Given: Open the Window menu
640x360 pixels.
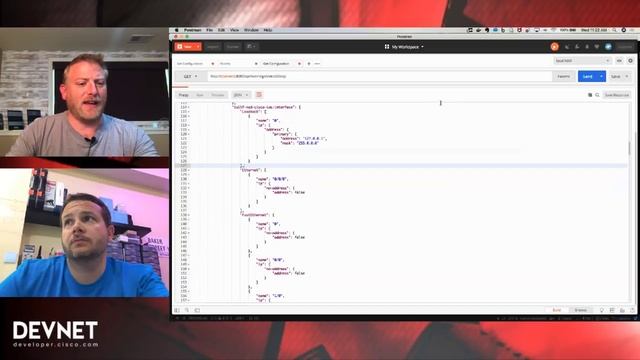Looking at the screenshot, I should [251, 30].
